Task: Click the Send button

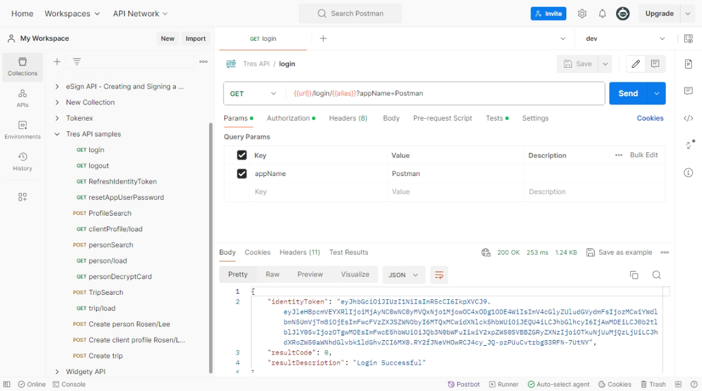Action: (x=628, y=93)
